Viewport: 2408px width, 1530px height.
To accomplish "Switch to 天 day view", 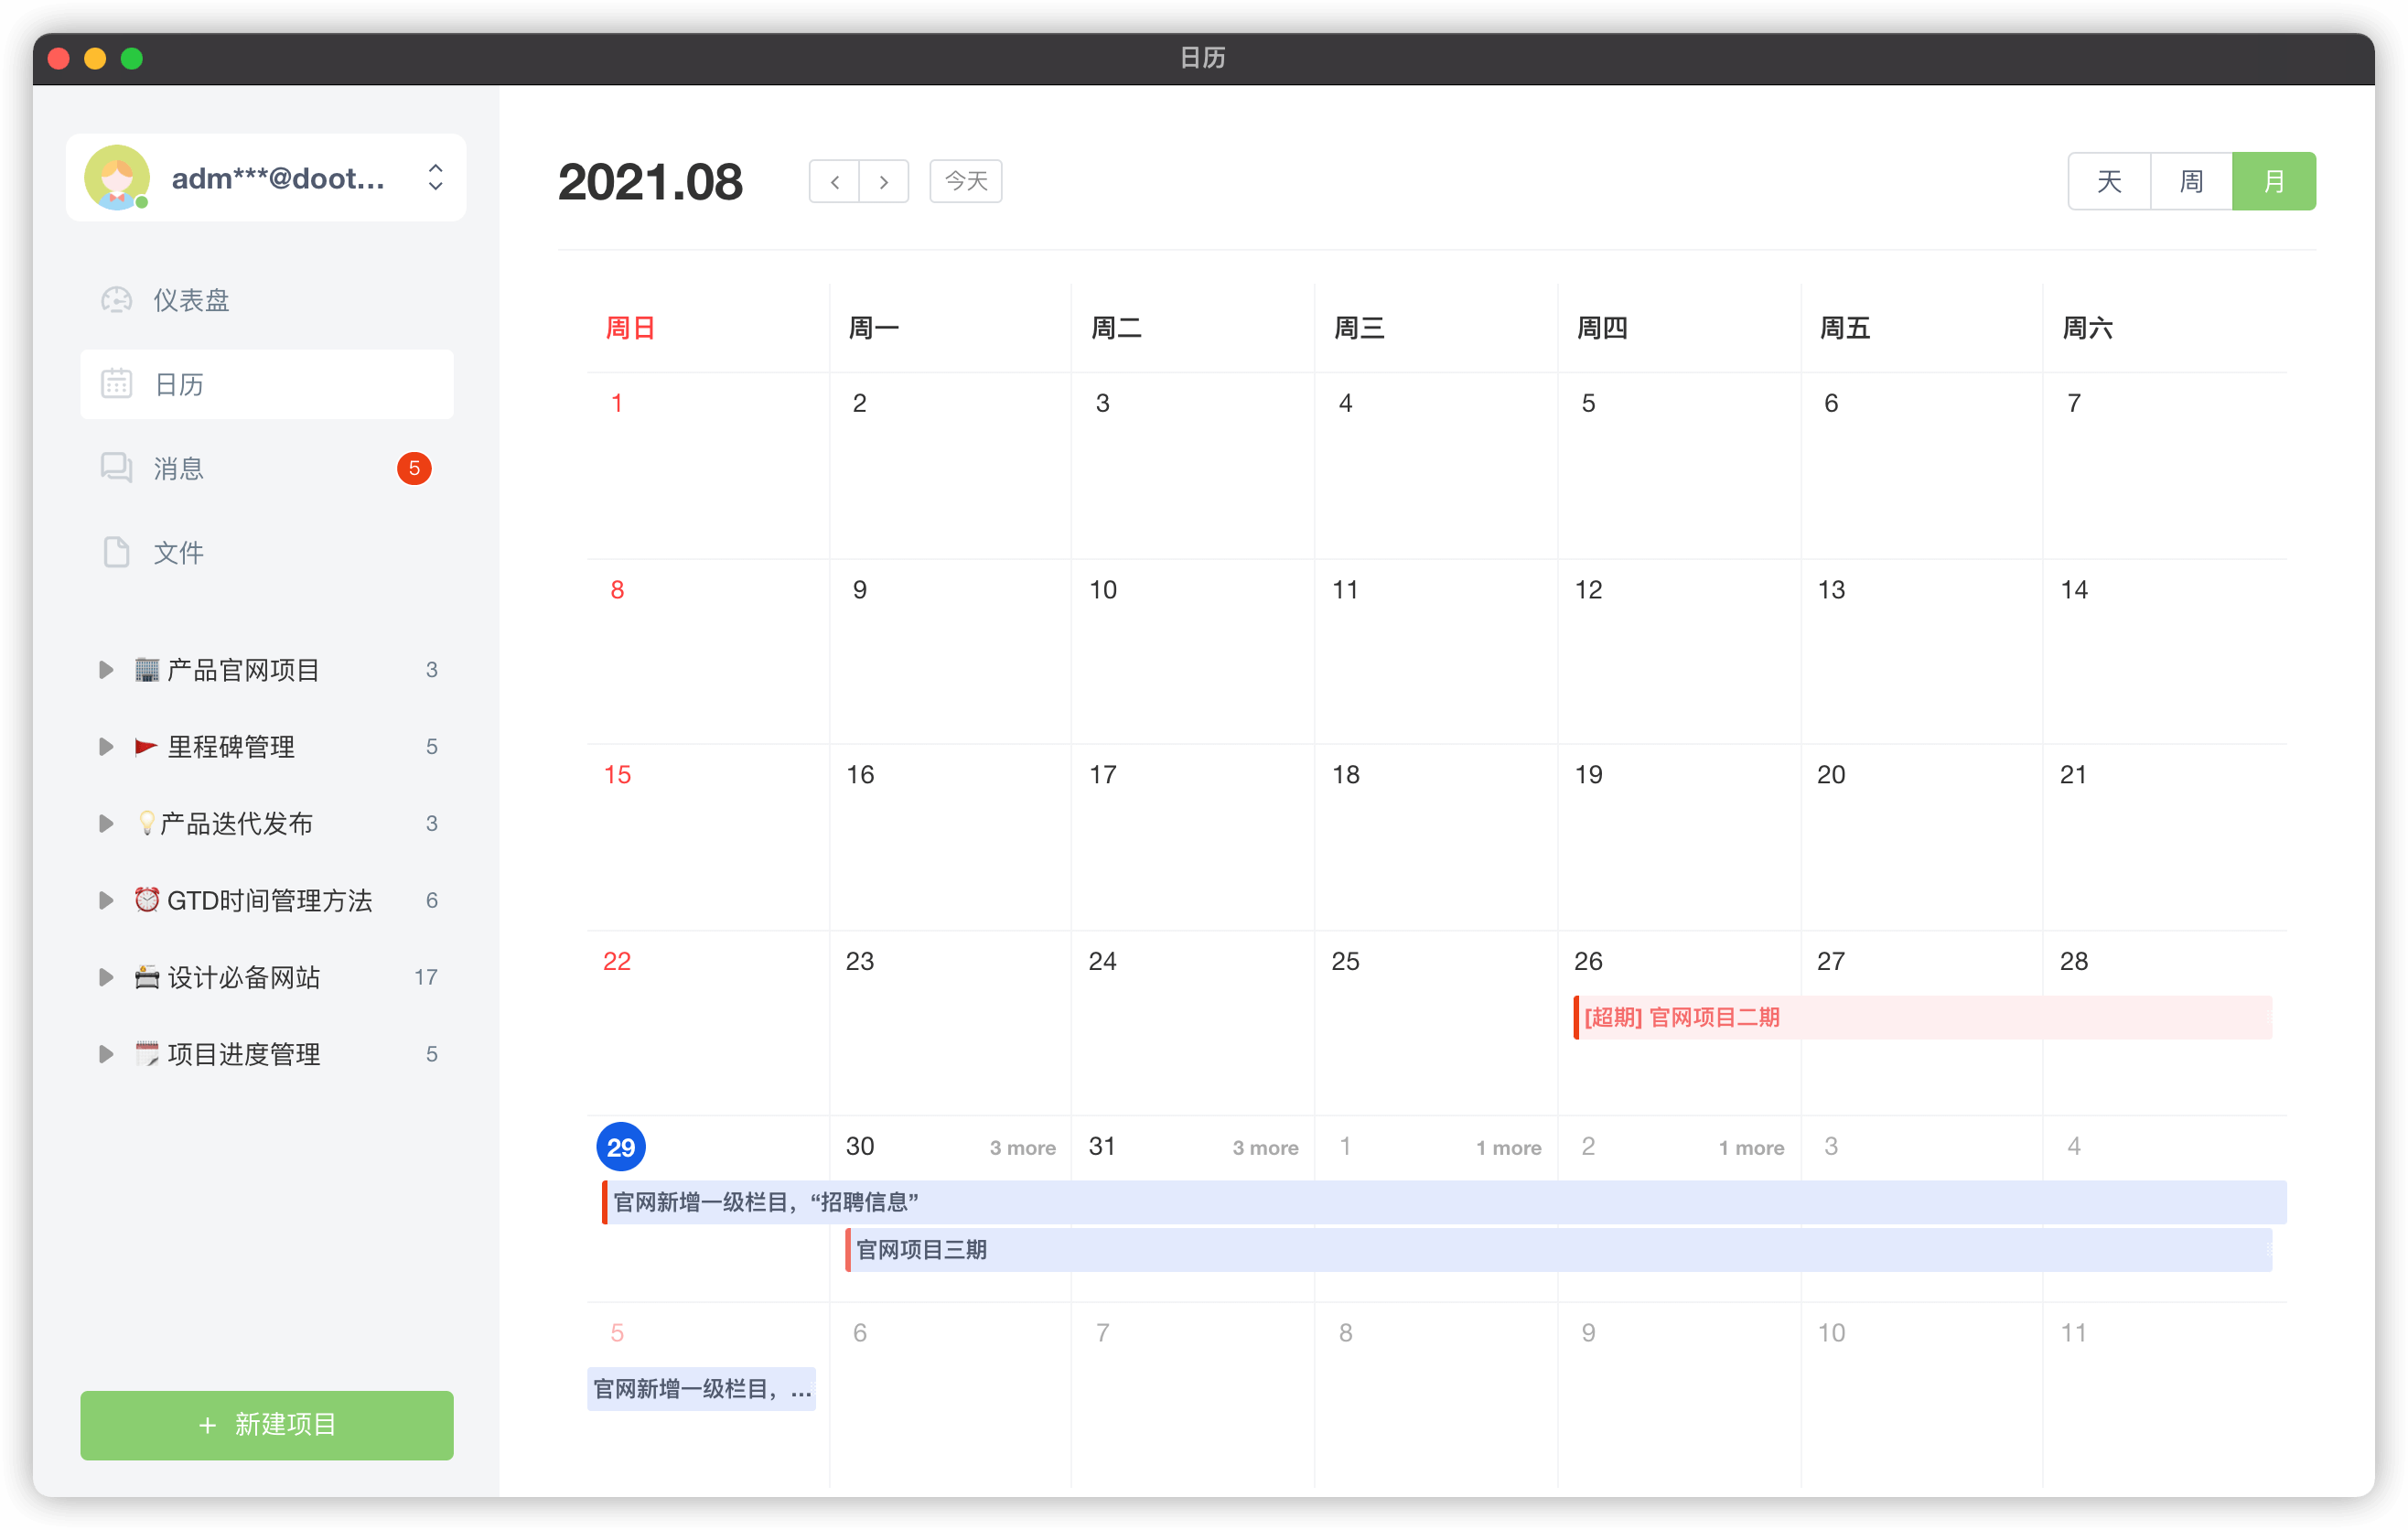I will [2108, 181].
